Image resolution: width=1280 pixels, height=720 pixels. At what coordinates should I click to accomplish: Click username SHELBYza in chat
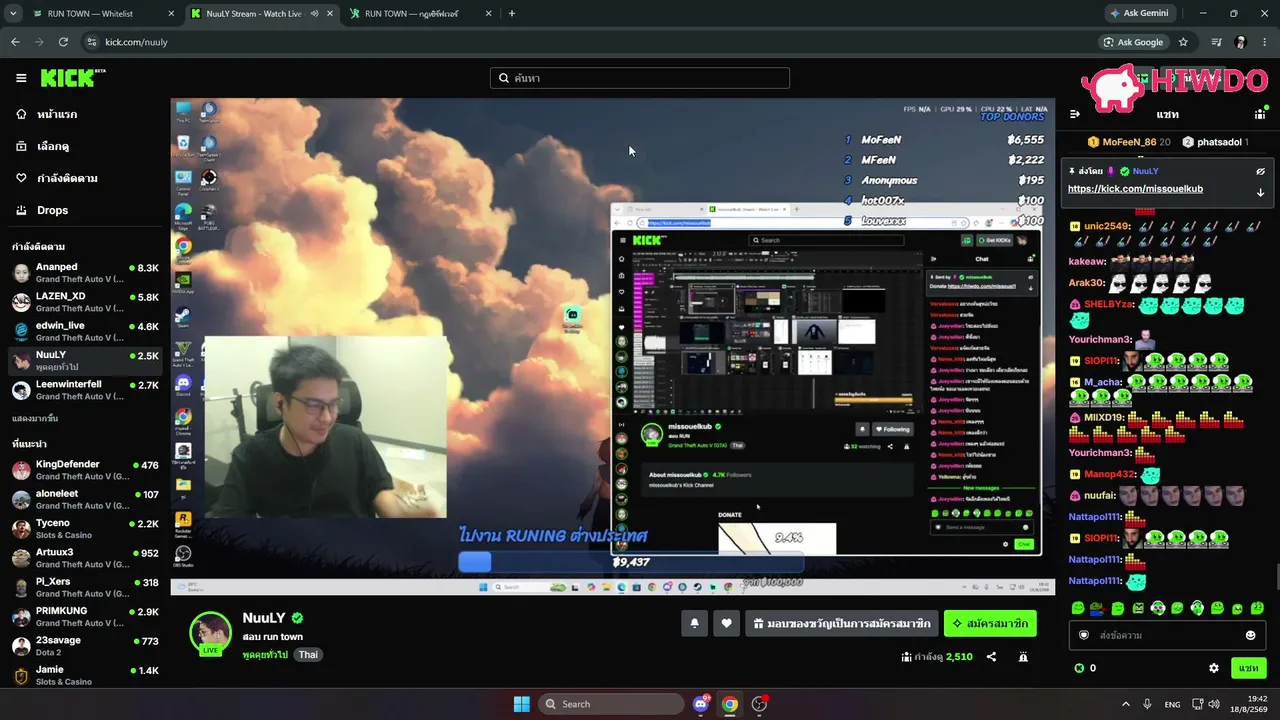tap(1108, 304)
